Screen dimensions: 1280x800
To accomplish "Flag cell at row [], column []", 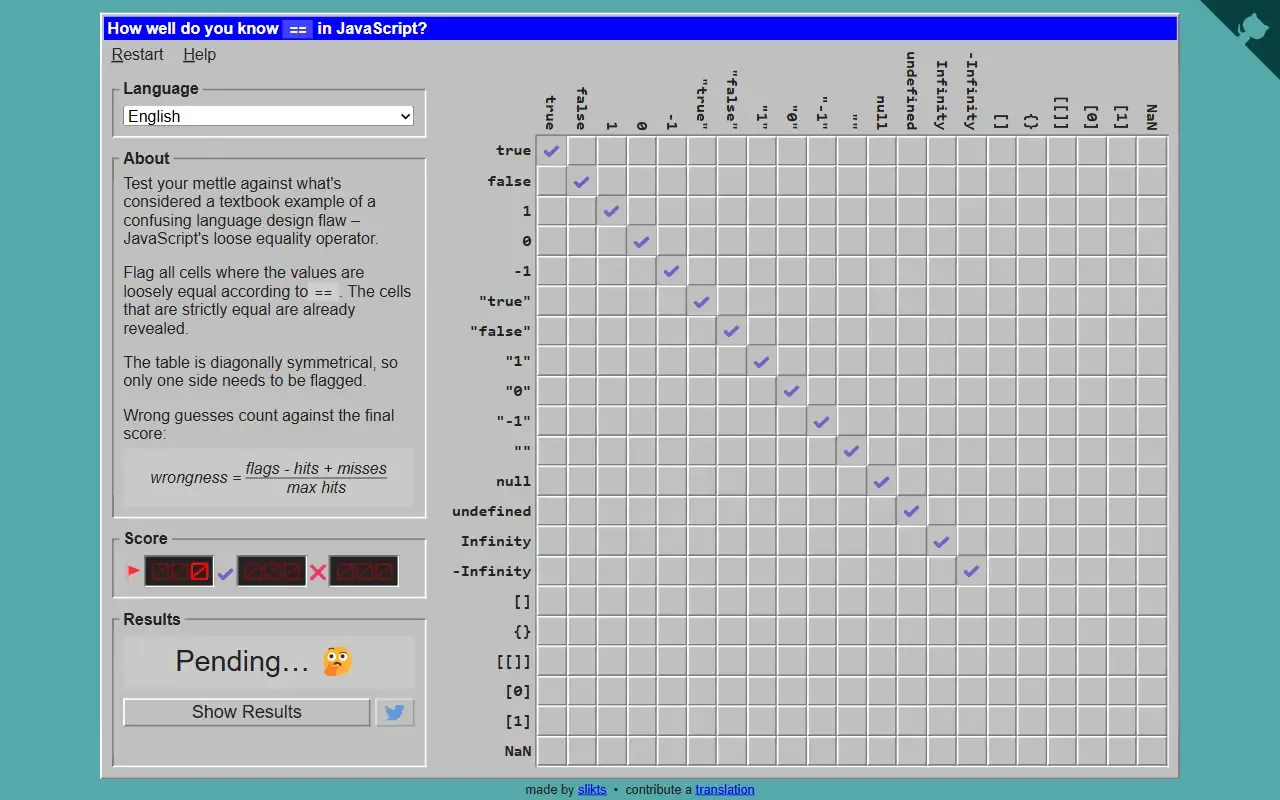I will (1002, 601).
